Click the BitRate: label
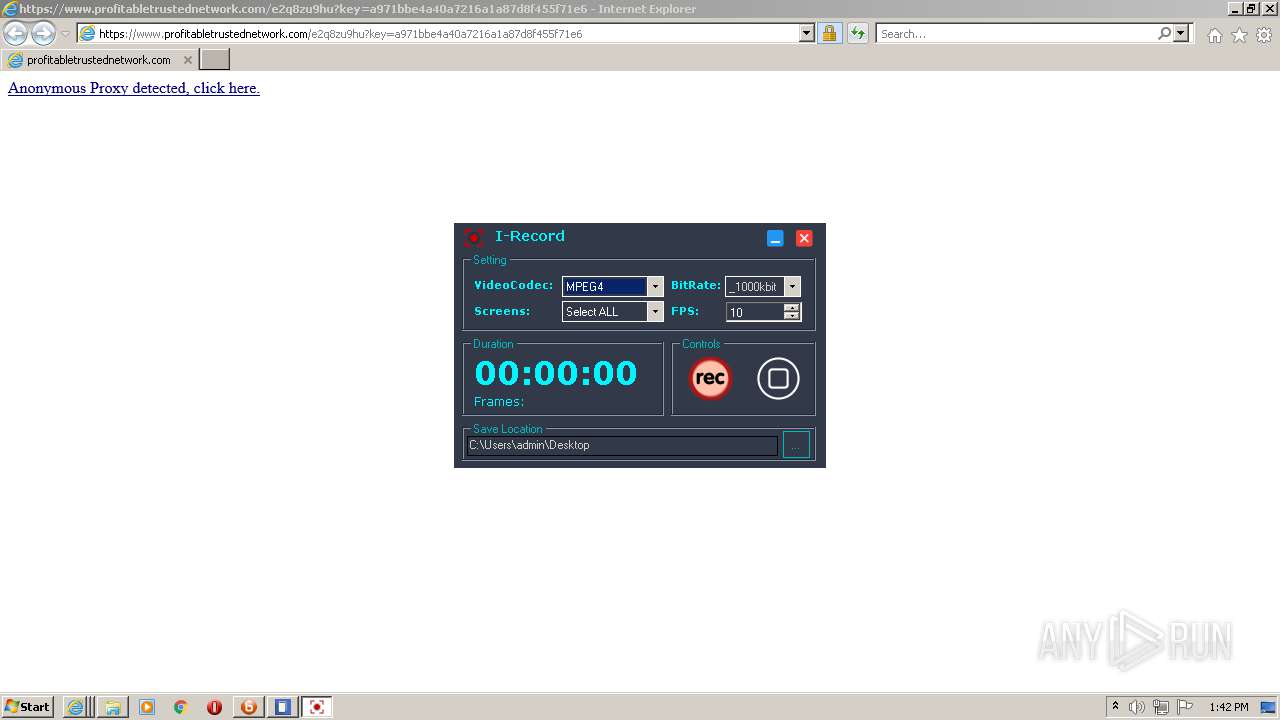 pos(696,285)
